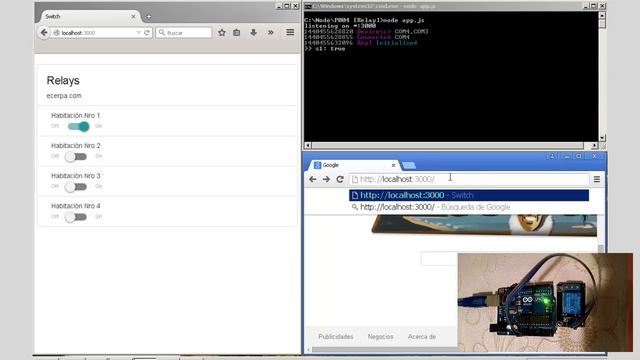Select the Switch tab in Firefox
640x360 pixels.
(89, 16)
